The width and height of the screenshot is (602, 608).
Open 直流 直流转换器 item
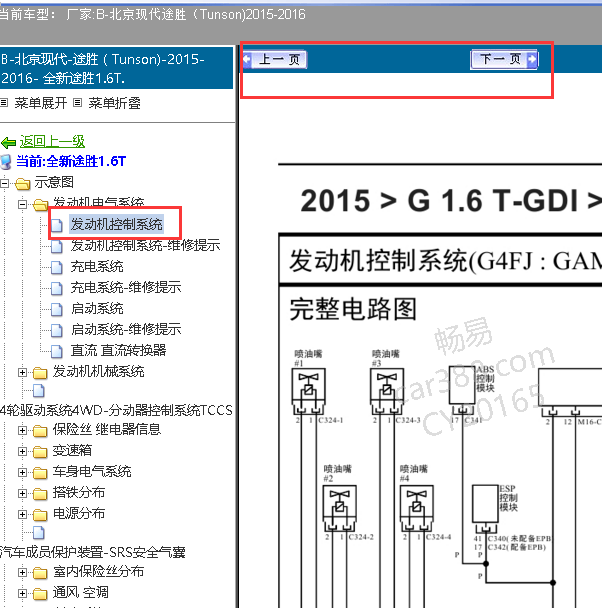tap(118, 350)
